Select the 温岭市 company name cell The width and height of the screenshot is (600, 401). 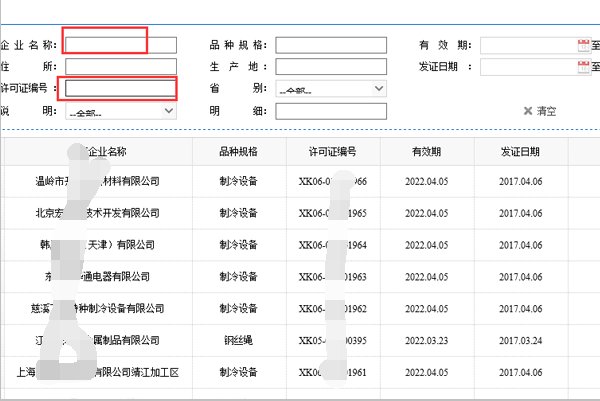tap(98, 181)
